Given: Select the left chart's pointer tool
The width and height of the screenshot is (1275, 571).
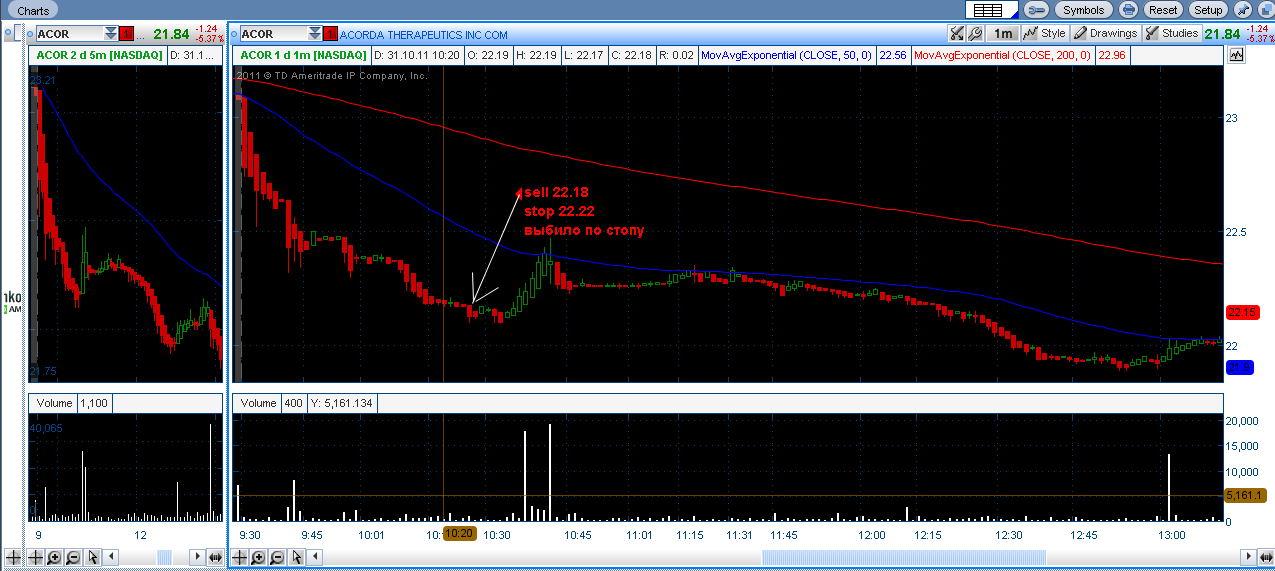Looking at the screenshot, I should (x=93, y=557).
